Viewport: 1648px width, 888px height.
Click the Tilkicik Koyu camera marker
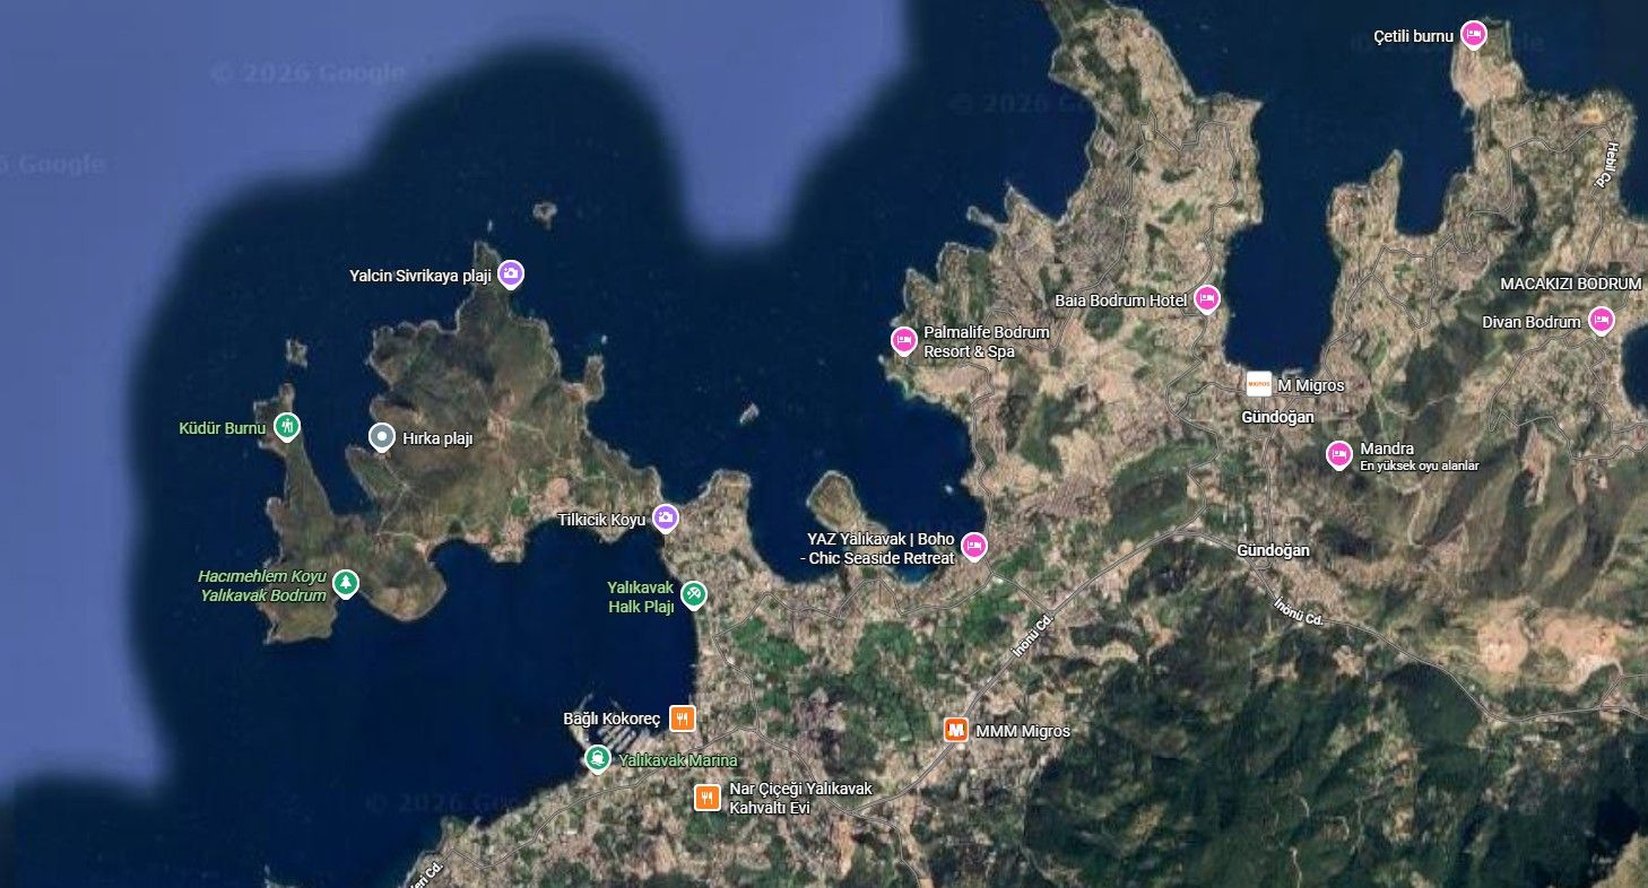665,518
